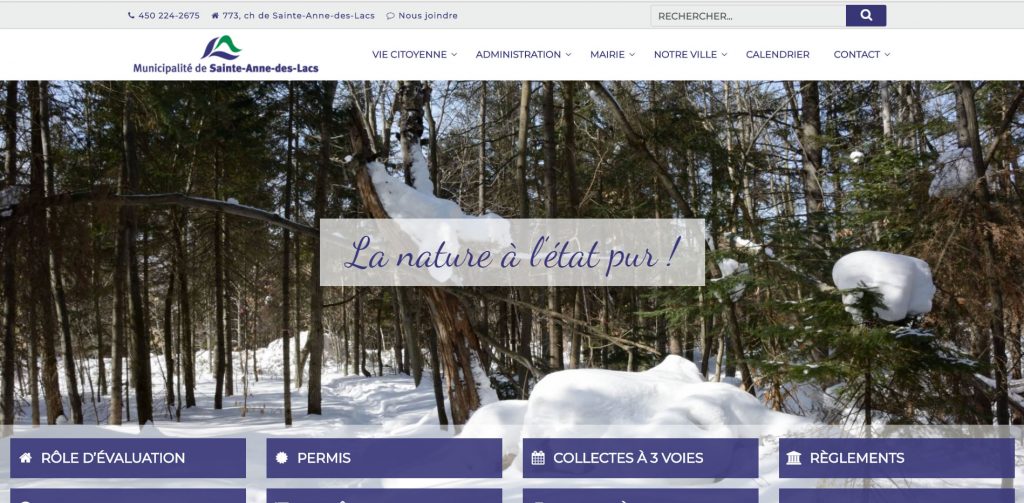Viewport: 1024px width, 503px height.
Task: Expand the Notre ville menu arrow
Action: point(724,55)
